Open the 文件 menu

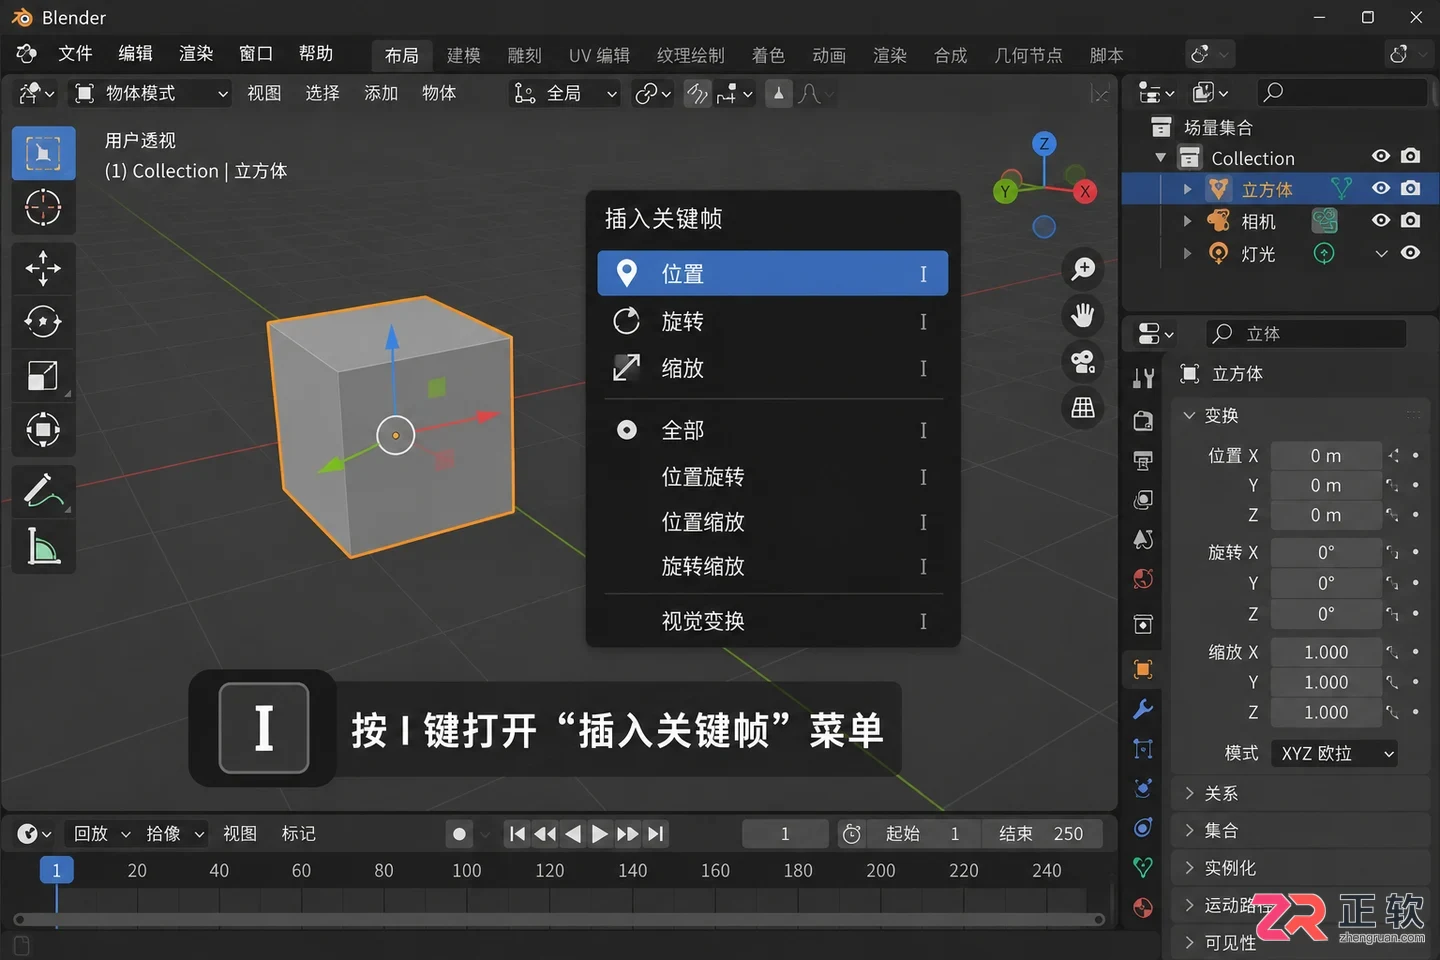(x=75, y=53)
